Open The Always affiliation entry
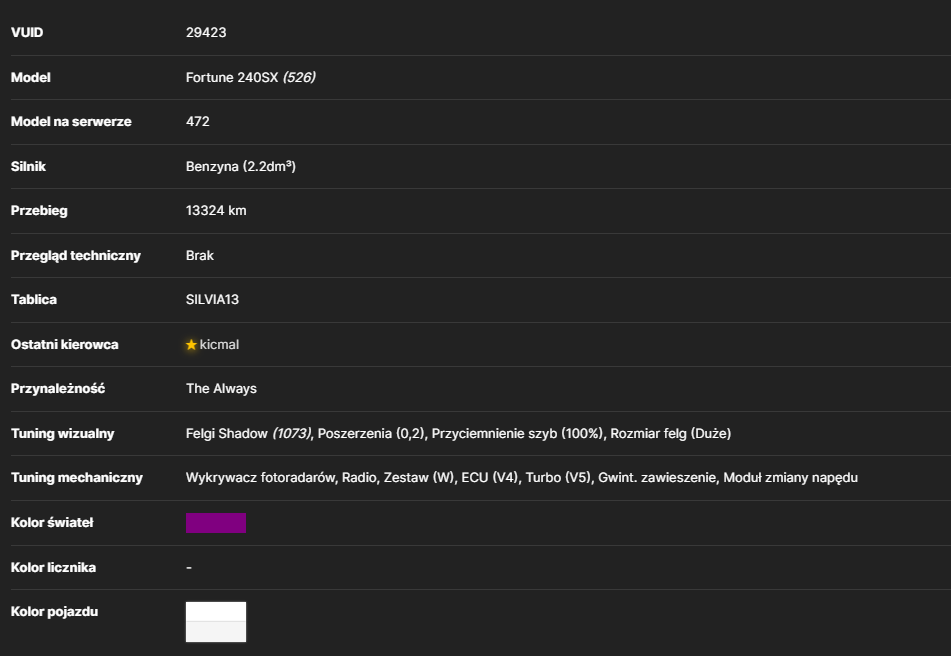The image size is (951, 656). [221, 389]
